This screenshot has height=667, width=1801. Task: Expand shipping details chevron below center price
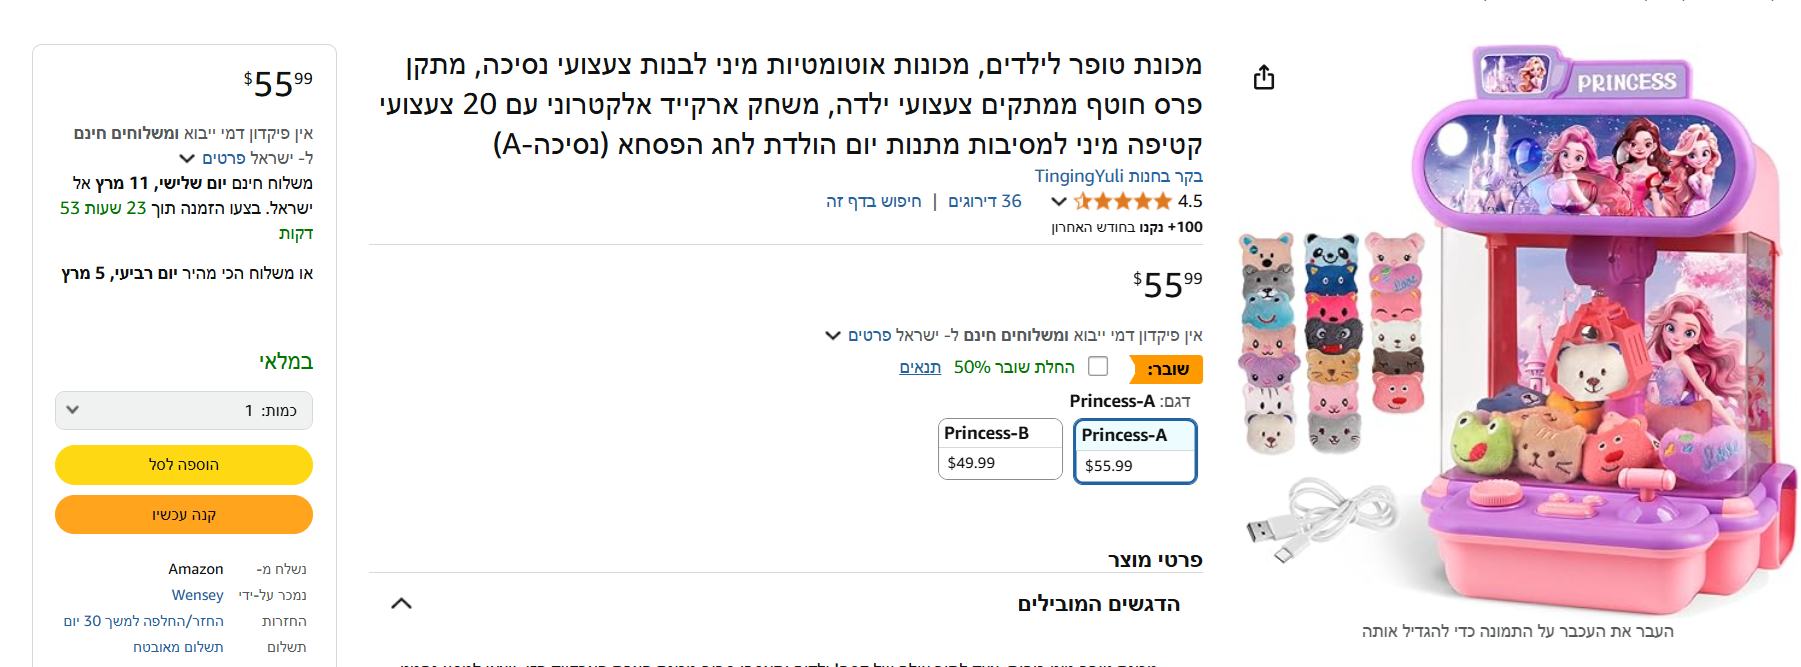point(832,335)
